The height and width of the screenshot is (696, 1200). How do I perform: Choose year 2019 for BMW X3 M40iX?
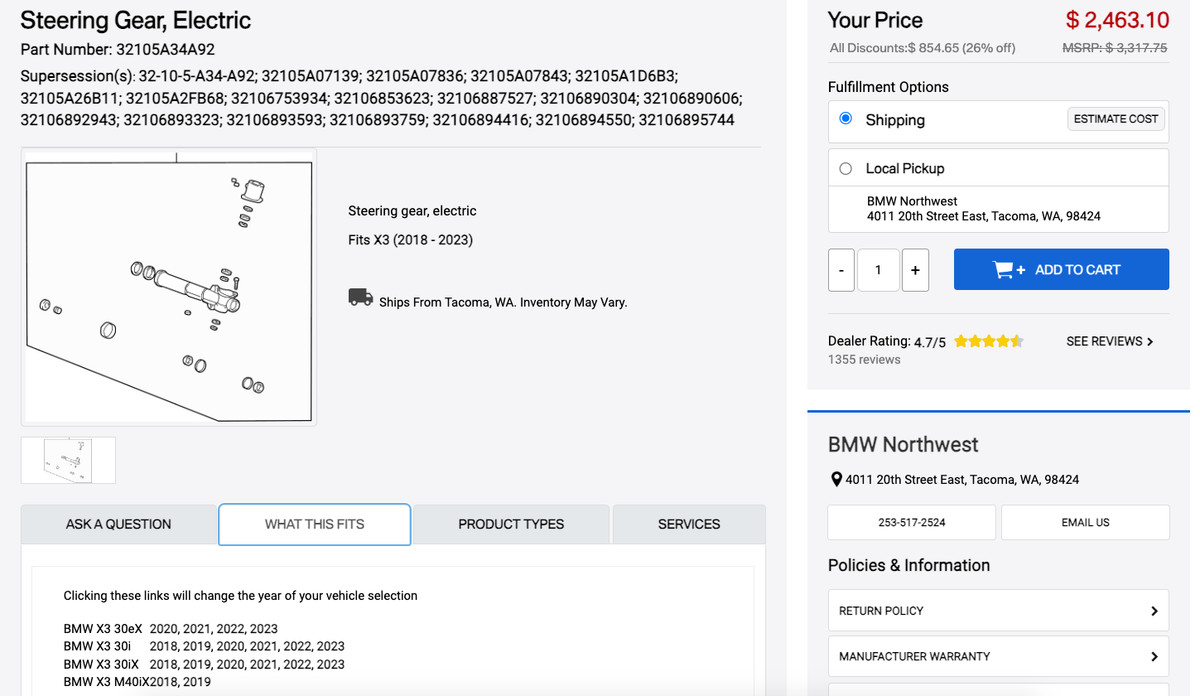coord(196,682)
